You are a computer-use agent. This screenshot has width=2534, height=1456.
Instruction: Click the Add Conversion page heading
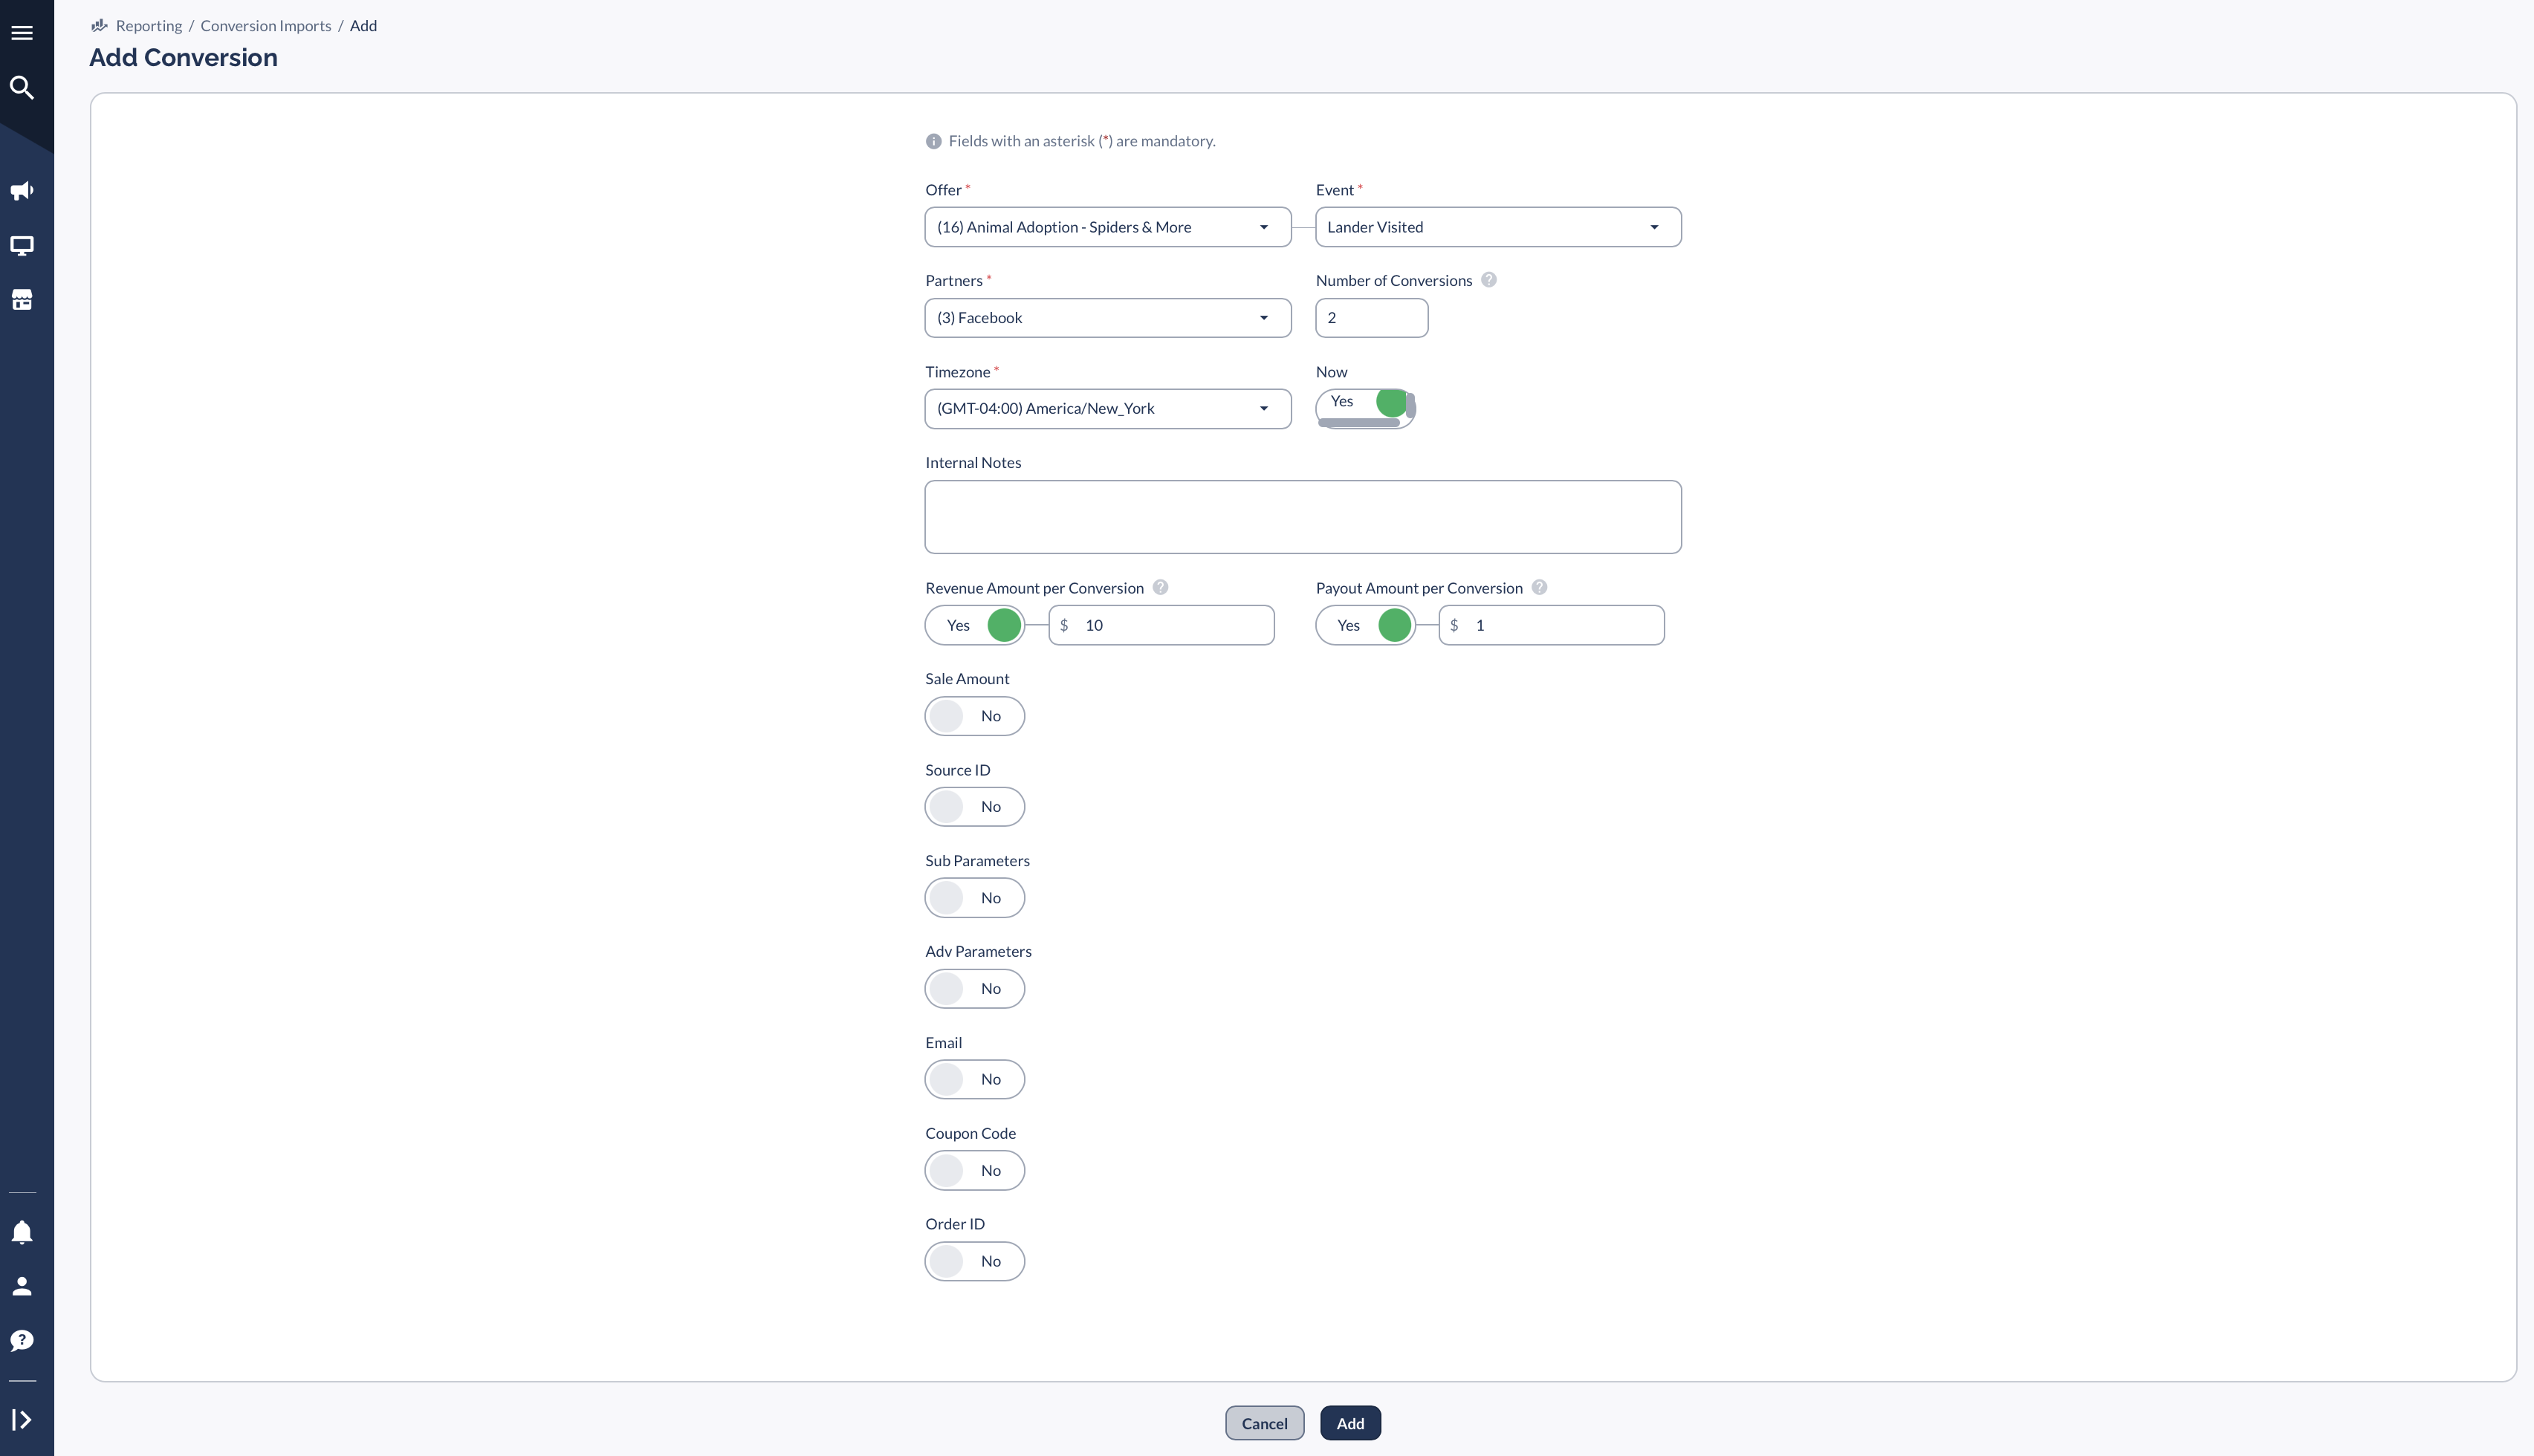coord(184,58)
